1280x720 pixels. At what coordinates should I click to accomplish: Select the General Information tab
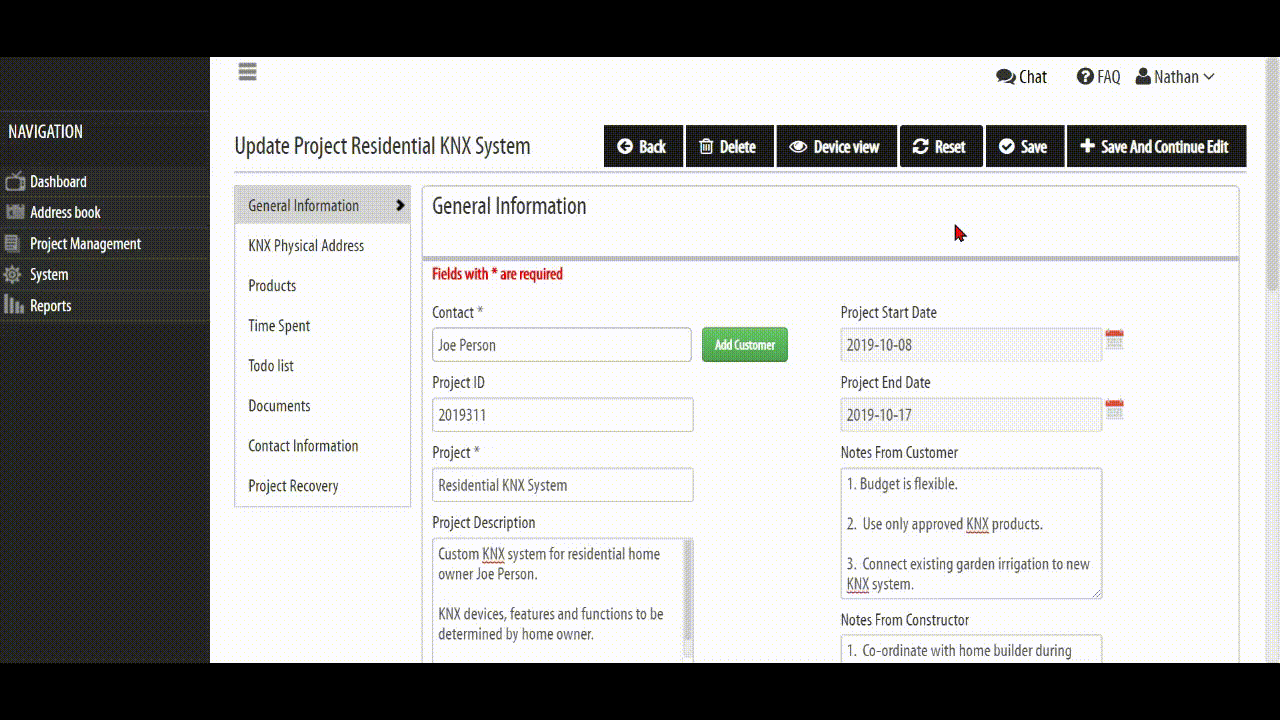pos(322,205)
